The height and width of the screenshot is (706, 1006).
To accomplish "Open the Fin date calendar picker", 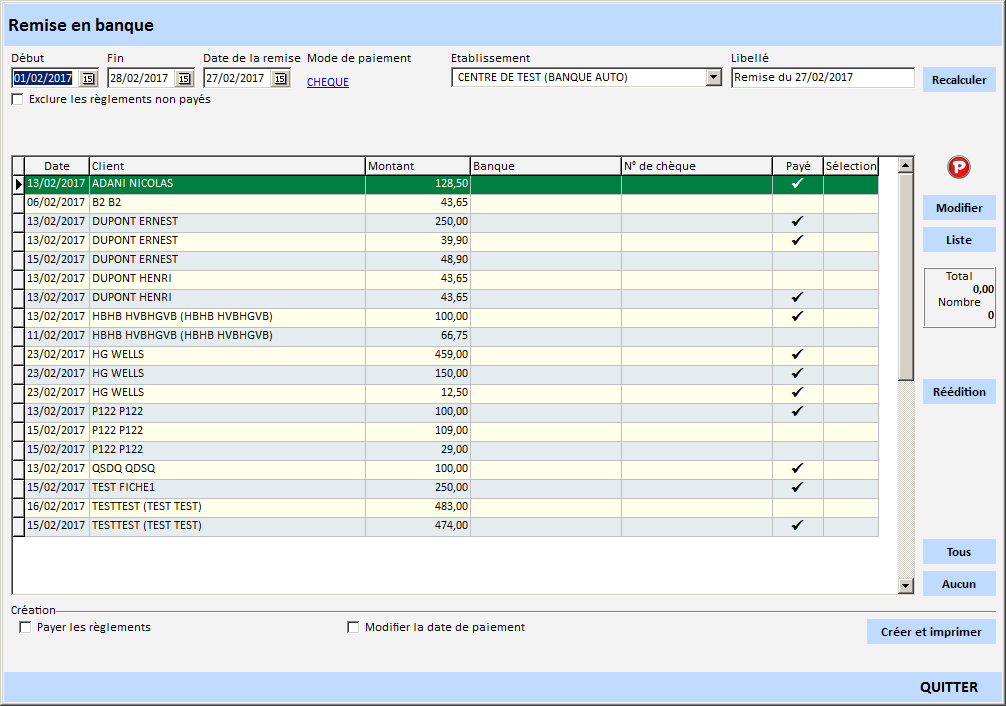I will pos(184,78).
